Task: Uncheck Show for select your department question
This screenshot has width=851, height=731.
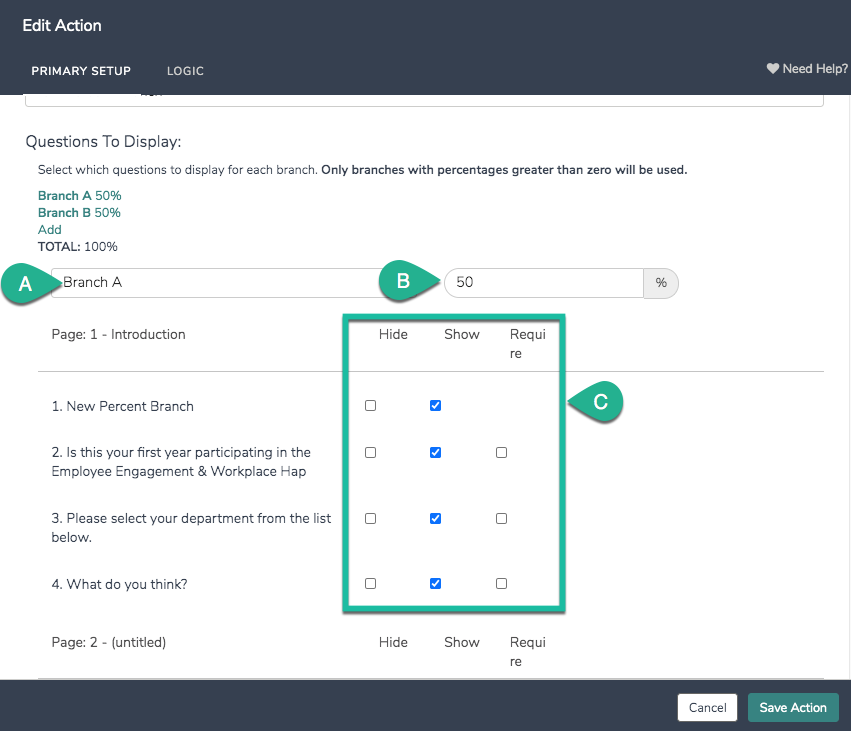Action: click(x=435, y=519)
